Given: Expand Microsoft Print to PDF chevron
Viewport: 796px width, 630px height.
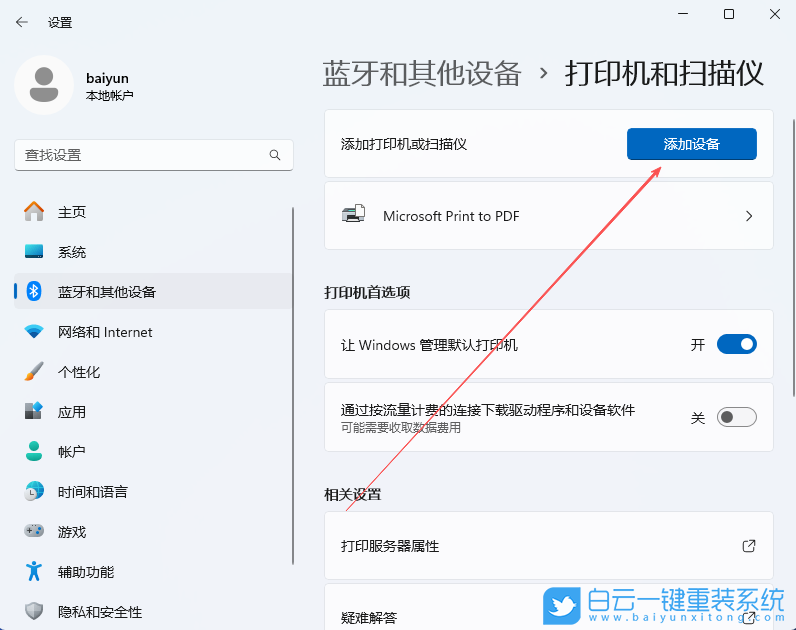Looking at the screenshot, I should click(749, 216).
